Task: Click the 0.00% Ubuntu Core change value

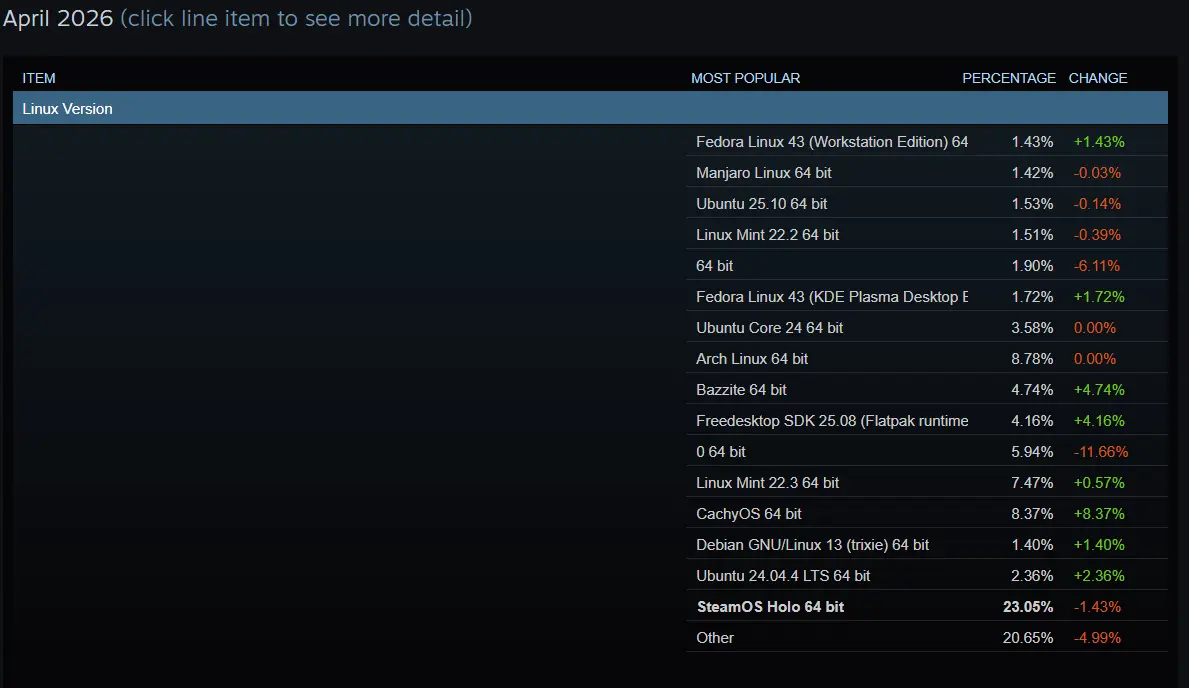Action: 1095,328
